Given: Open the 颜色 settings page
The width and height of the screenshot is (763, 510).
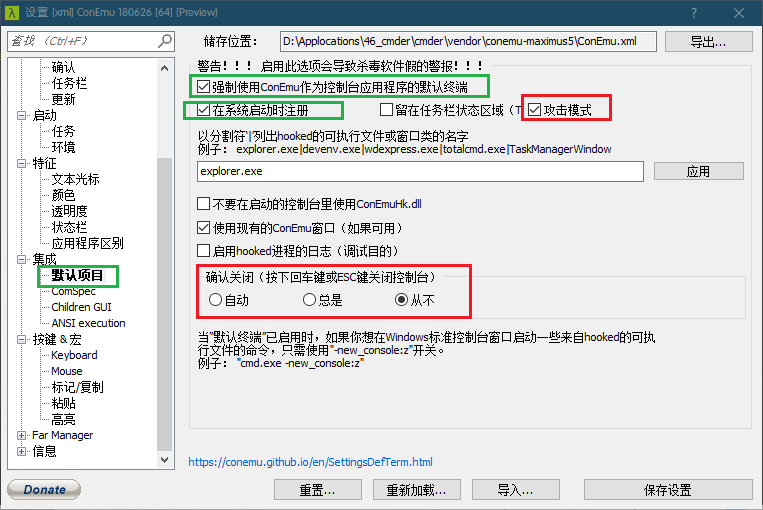Looking at the screenshot, I should click(x=63, y=195).
